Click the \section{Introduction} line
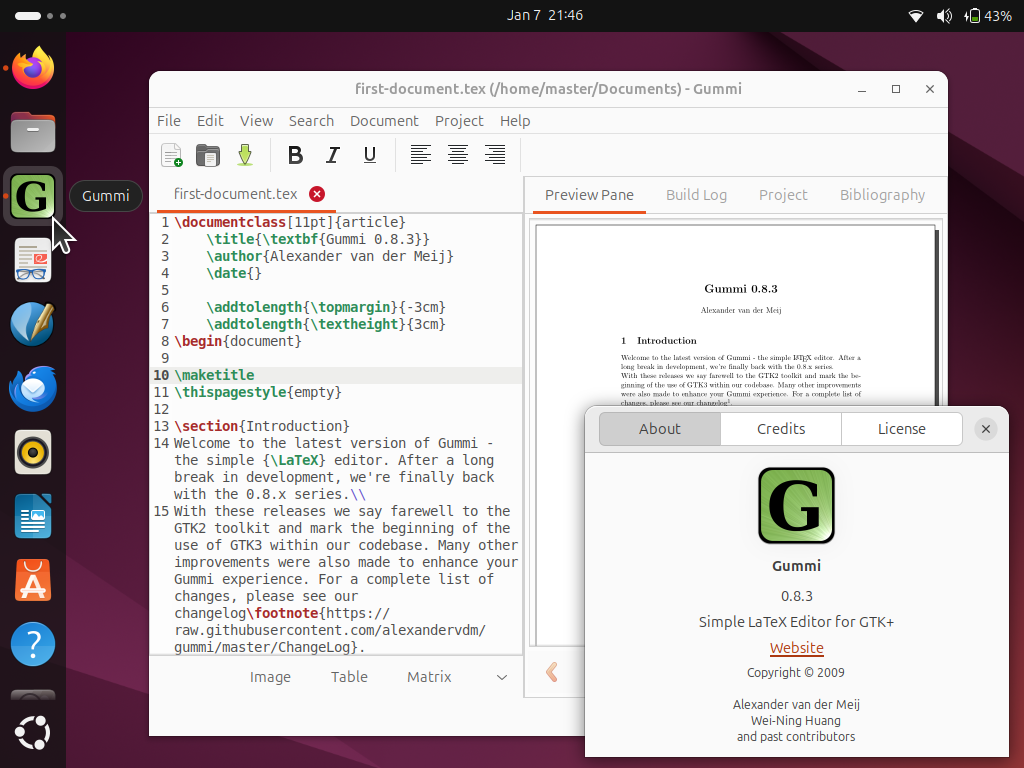 tap(262, 426)
